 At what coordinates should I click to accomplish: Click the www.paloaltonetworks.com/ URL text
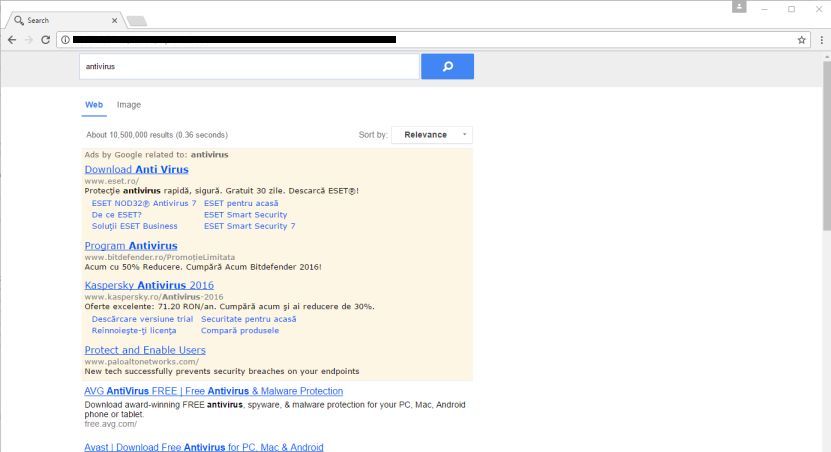click(x=142, y=361)
